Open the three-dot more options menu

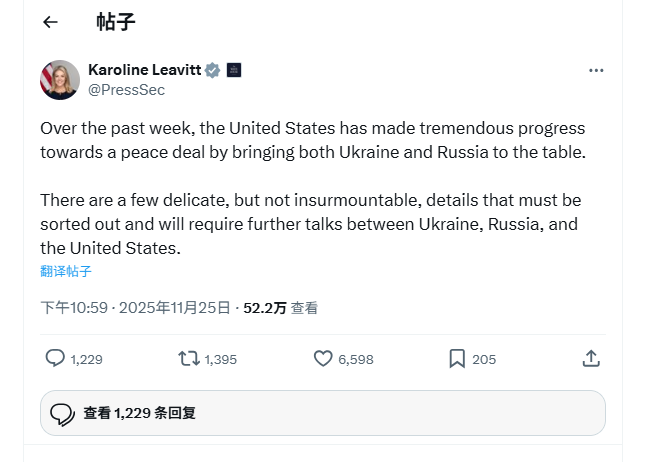[x=596, y=70]
